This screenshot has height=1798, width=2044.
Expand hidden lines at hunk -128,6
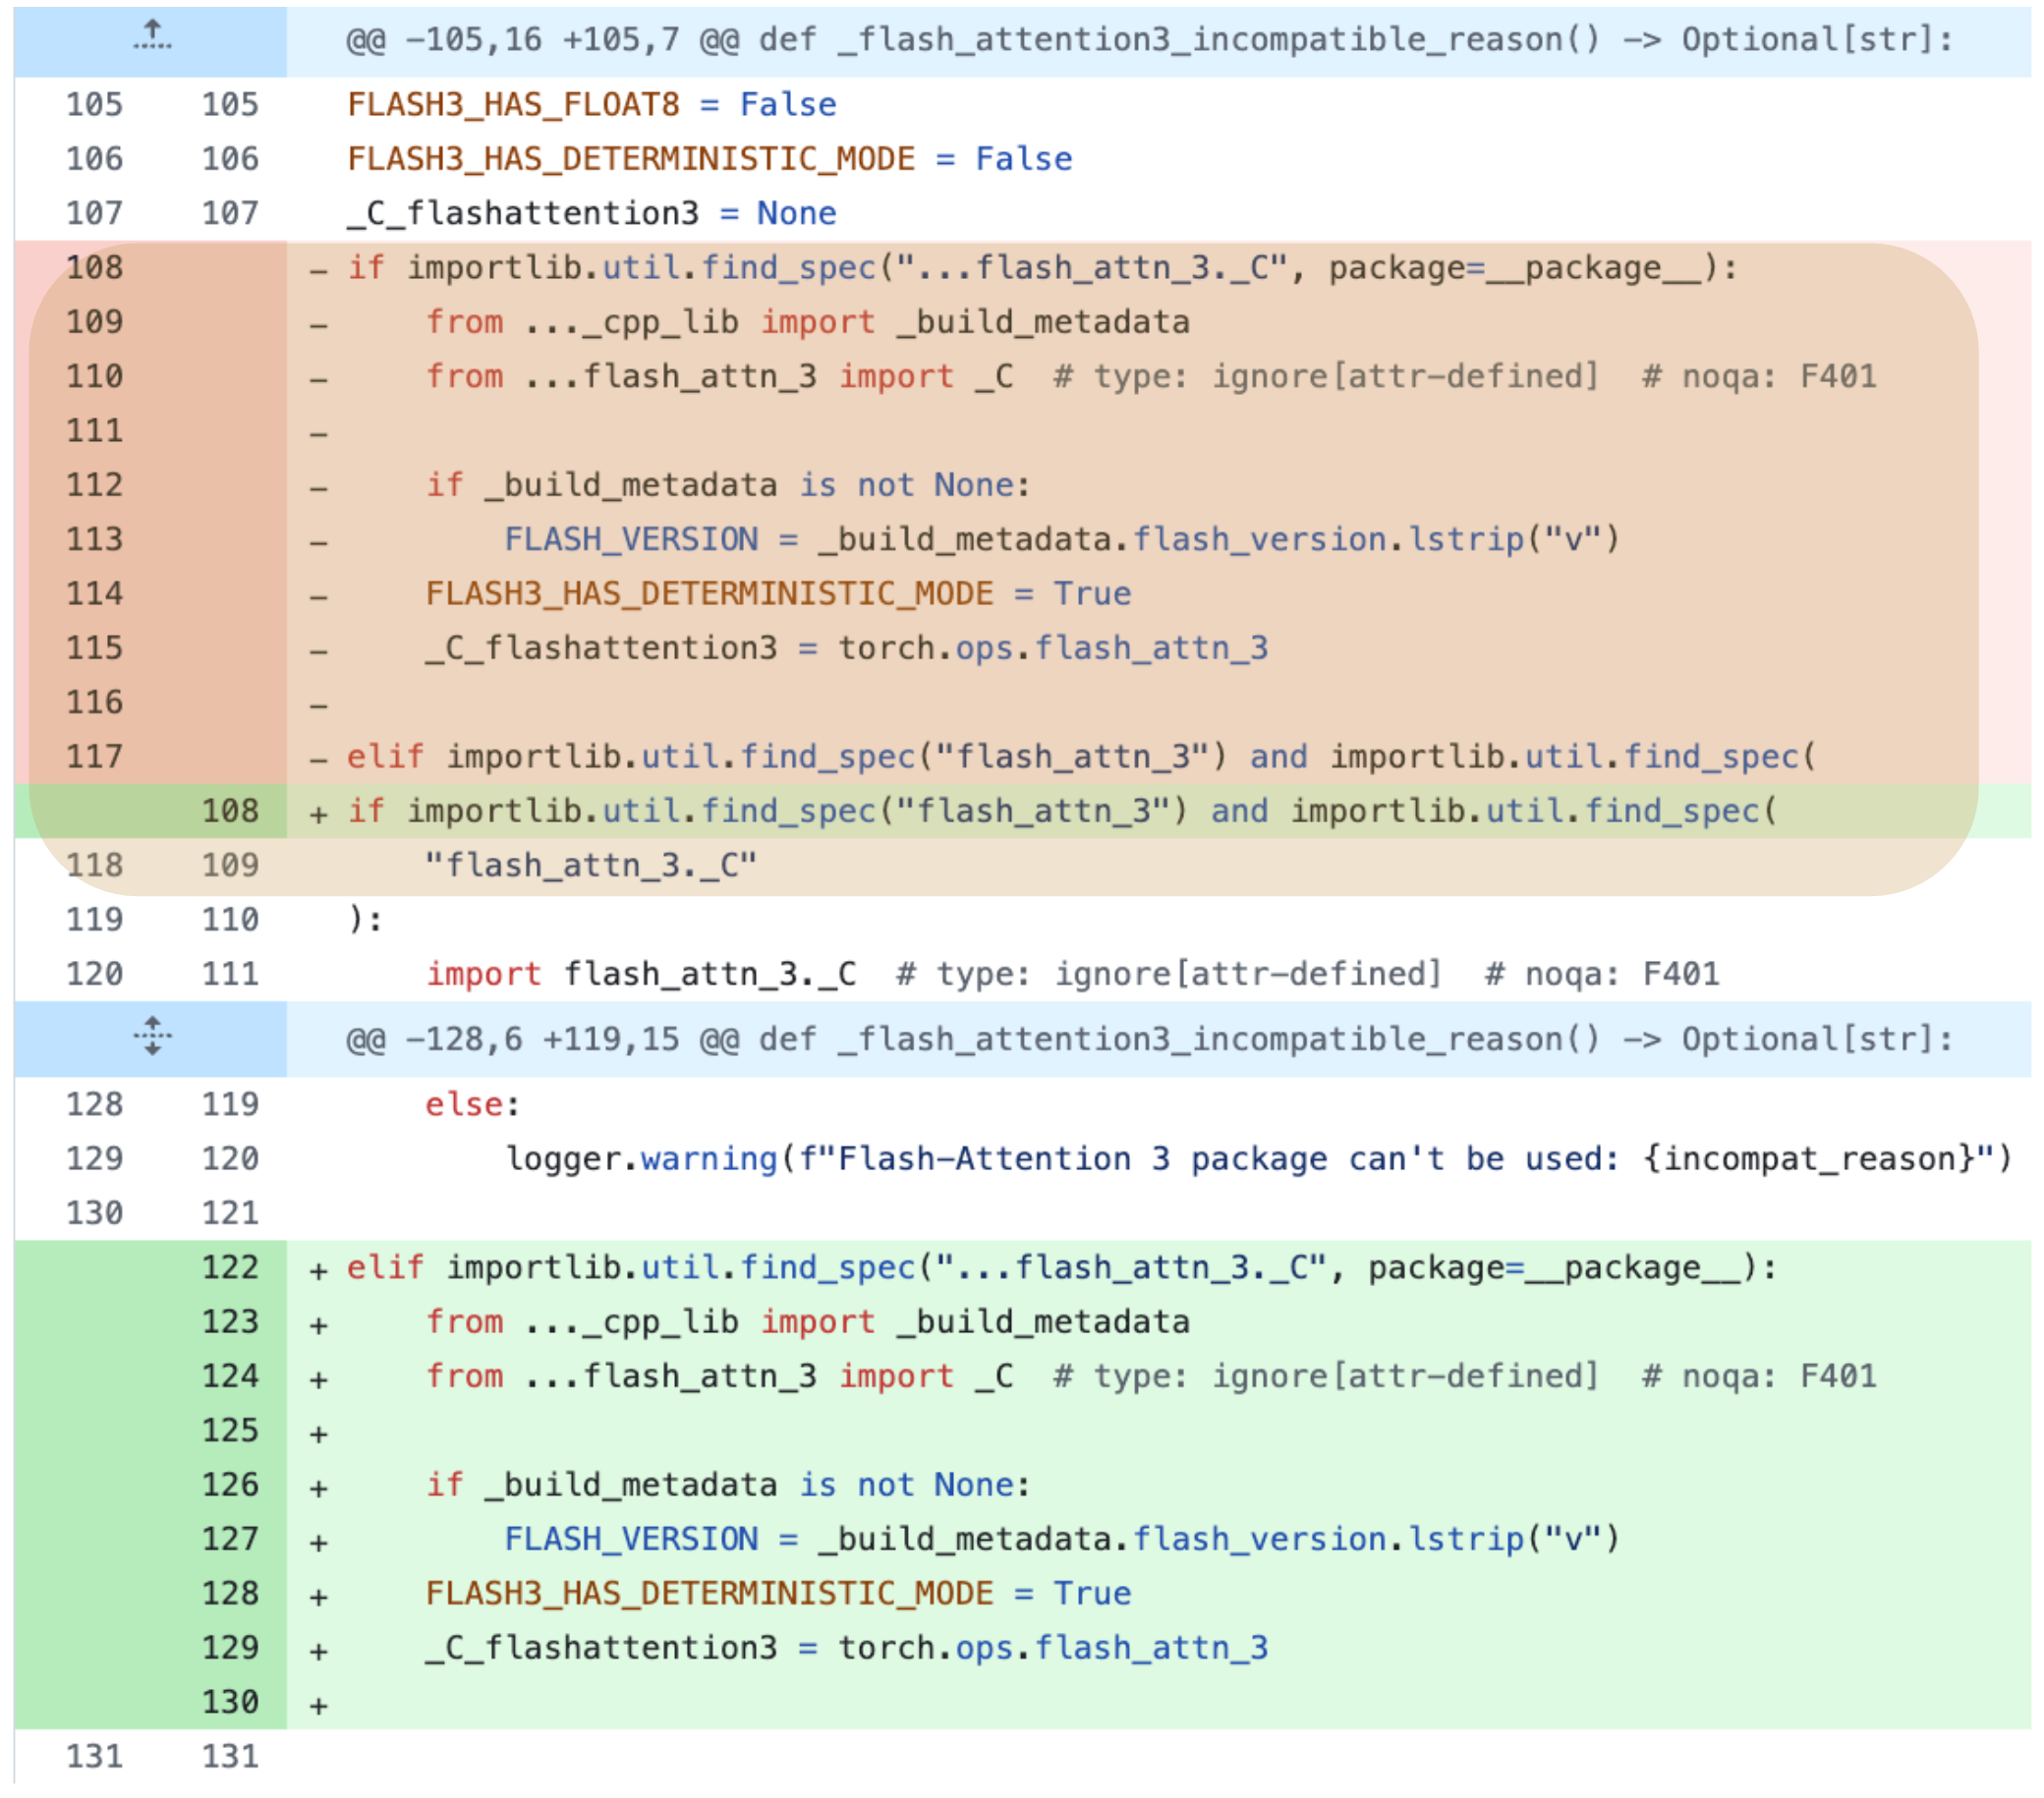152,1038
